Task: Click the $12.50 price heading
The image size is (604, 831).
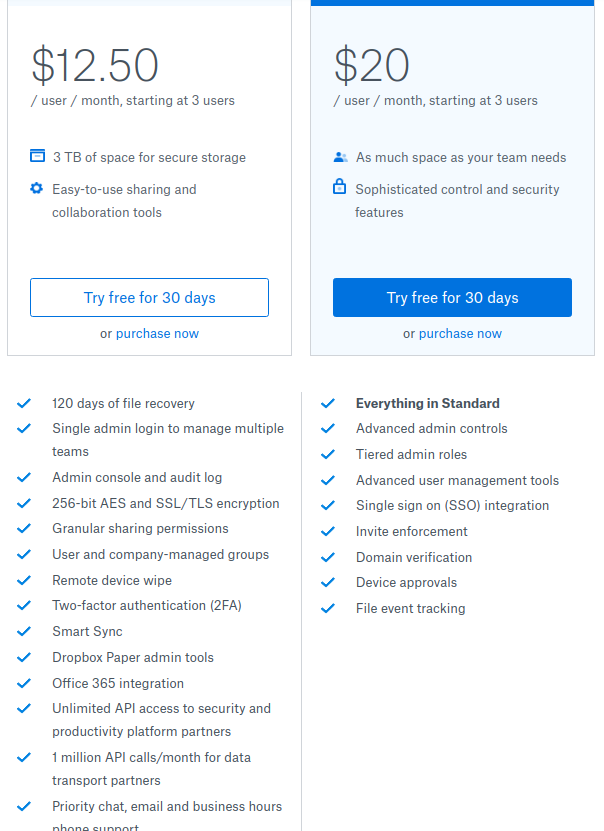Action: (95, 66)
